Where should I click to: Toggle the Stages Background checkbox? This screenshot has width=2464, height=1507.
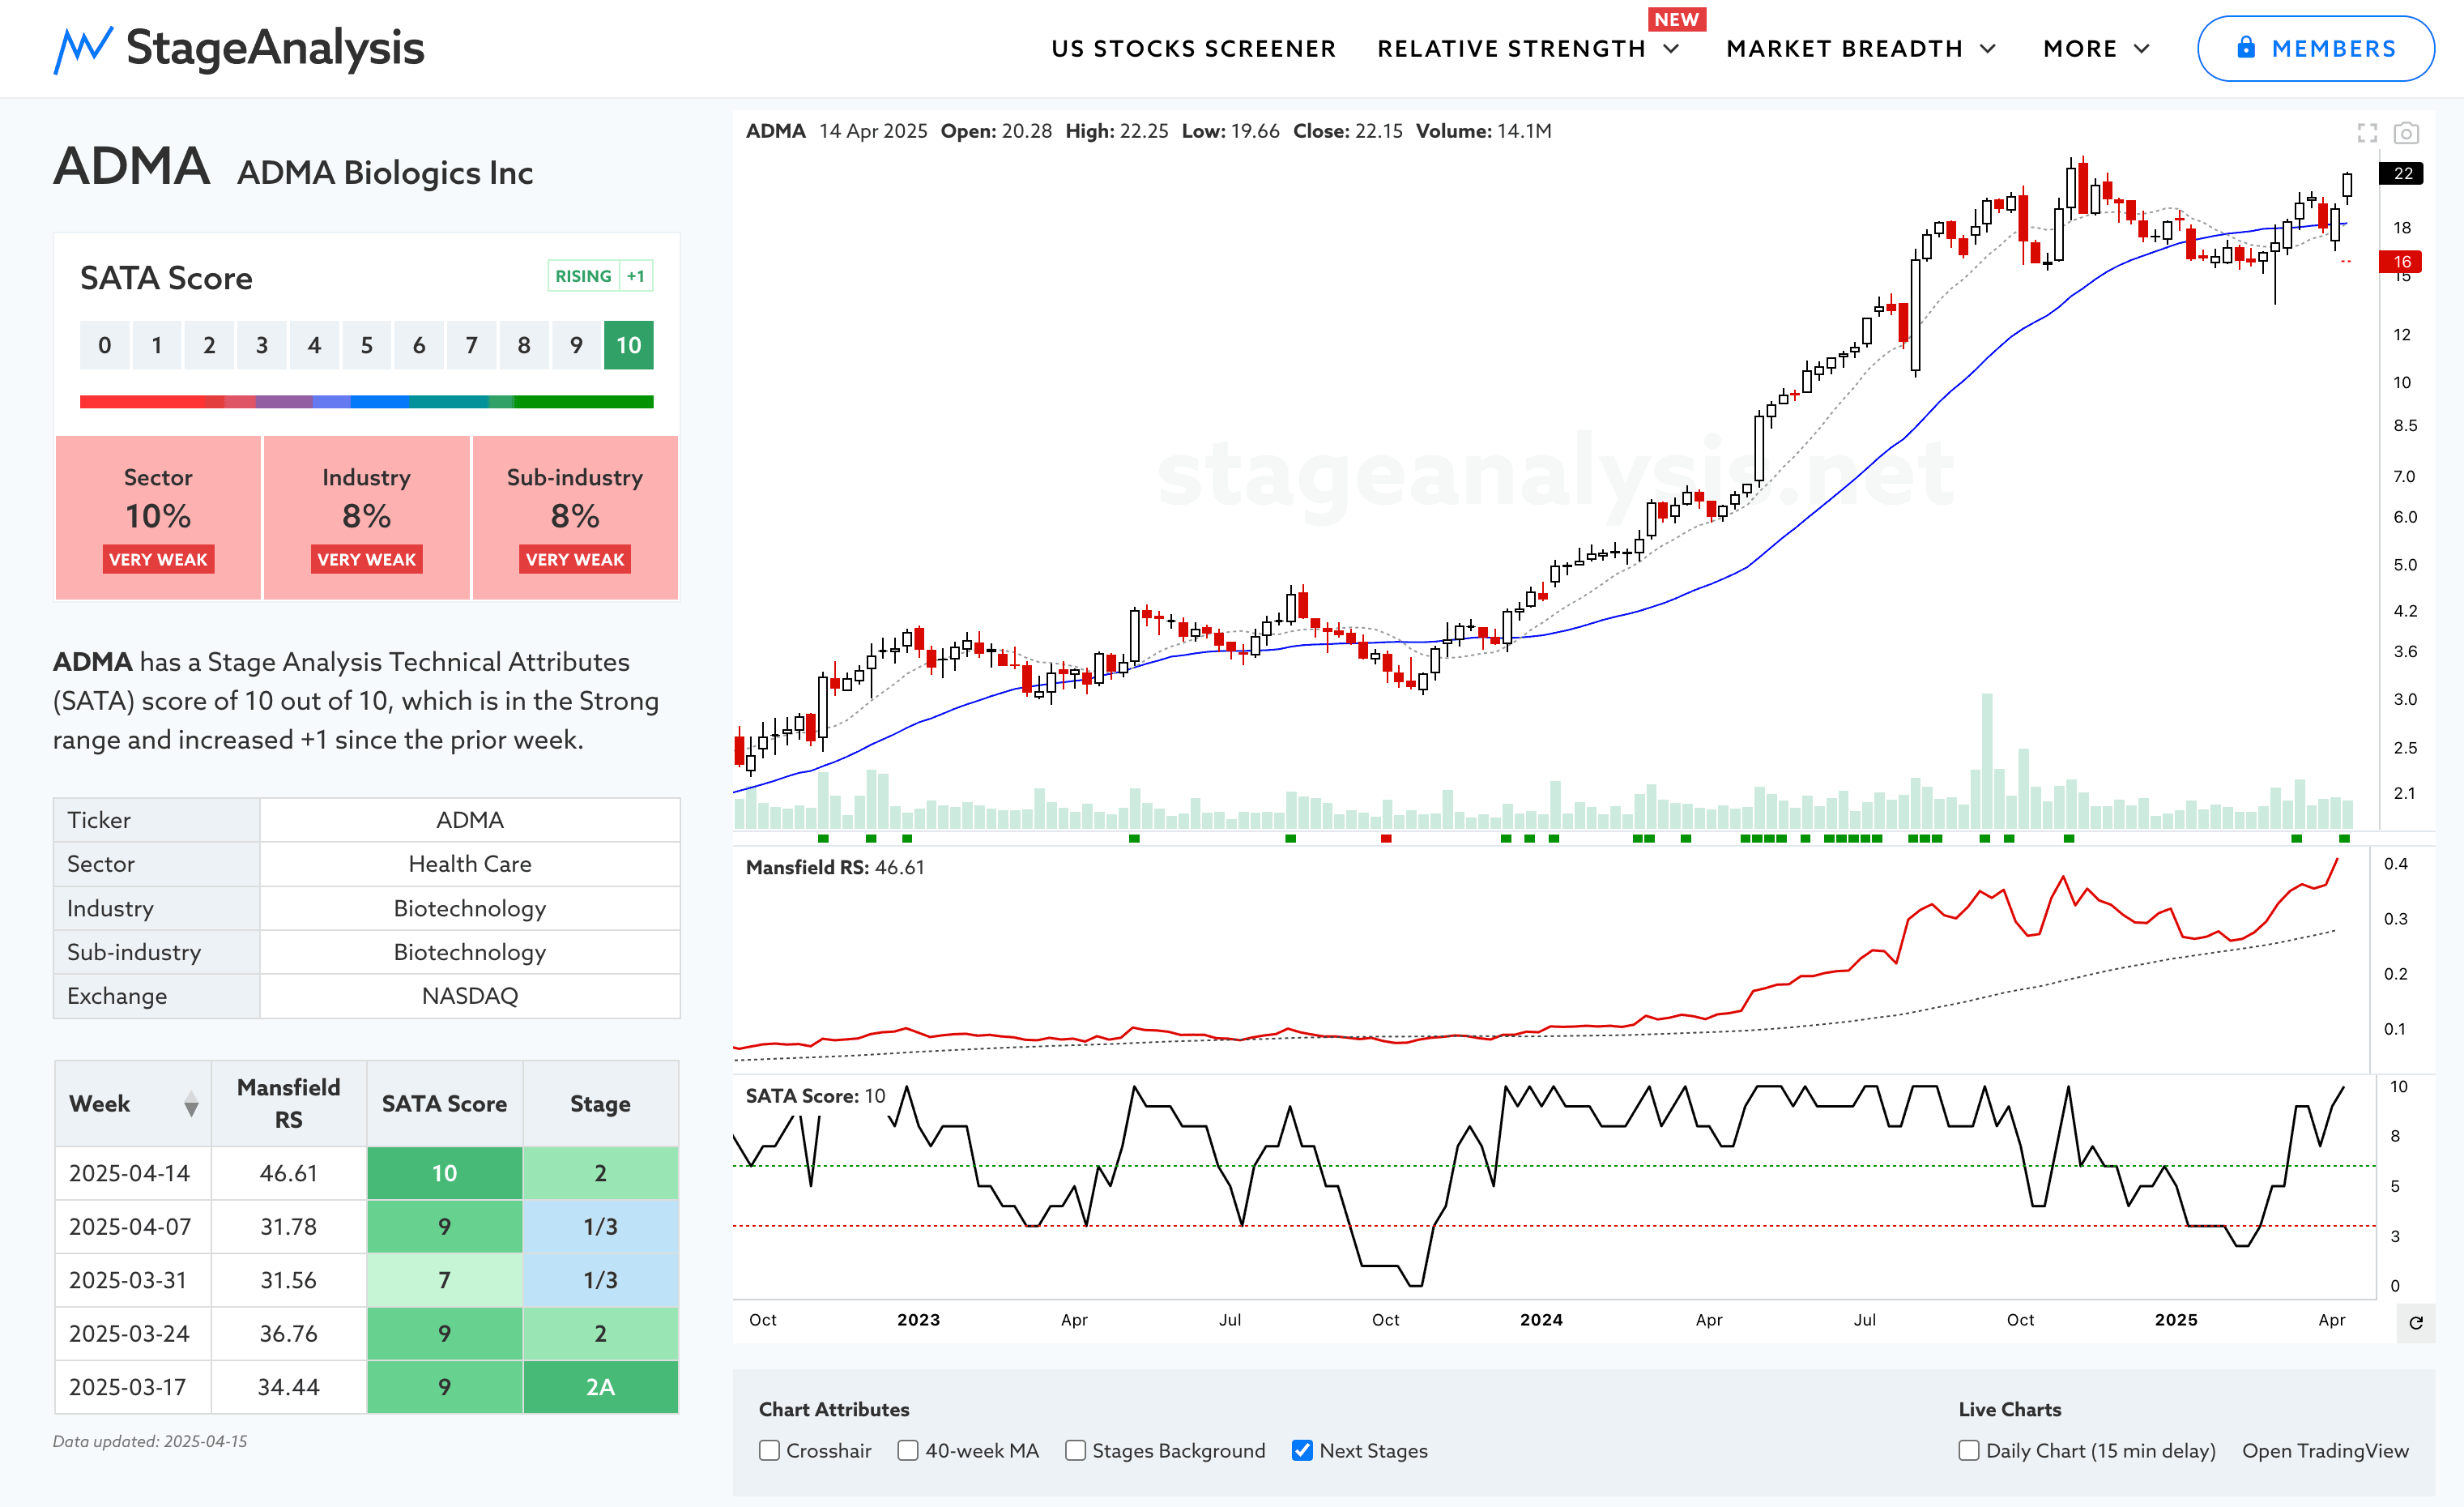tap(1075, 1450)
